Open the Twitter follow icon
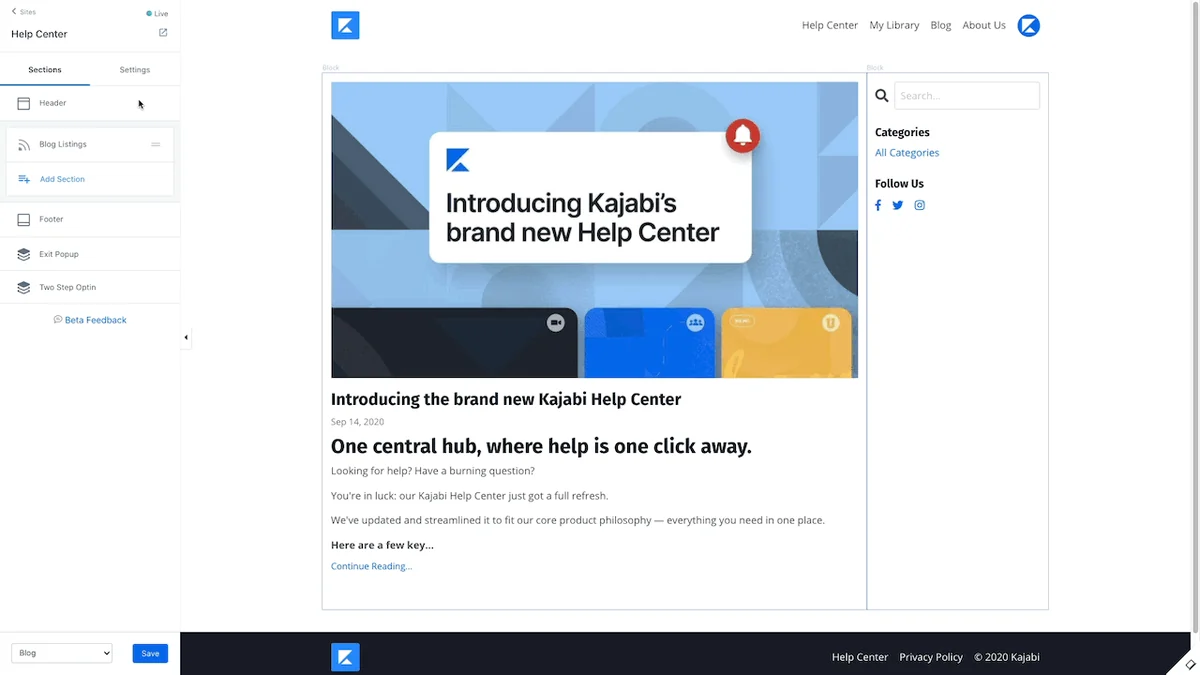The height and width of the screenshot is (675, 1200). click(898, 205)
